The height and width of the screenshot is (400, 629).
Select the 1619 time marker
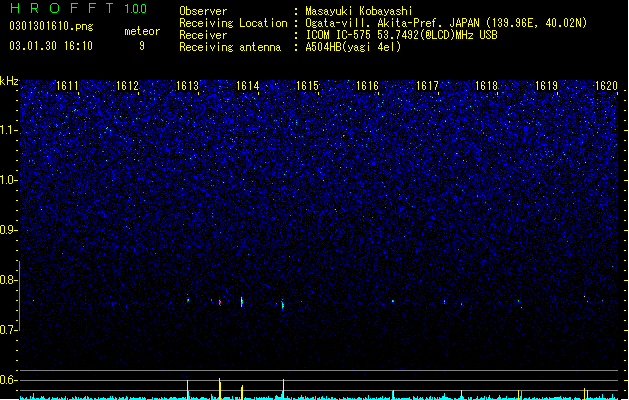546,86
